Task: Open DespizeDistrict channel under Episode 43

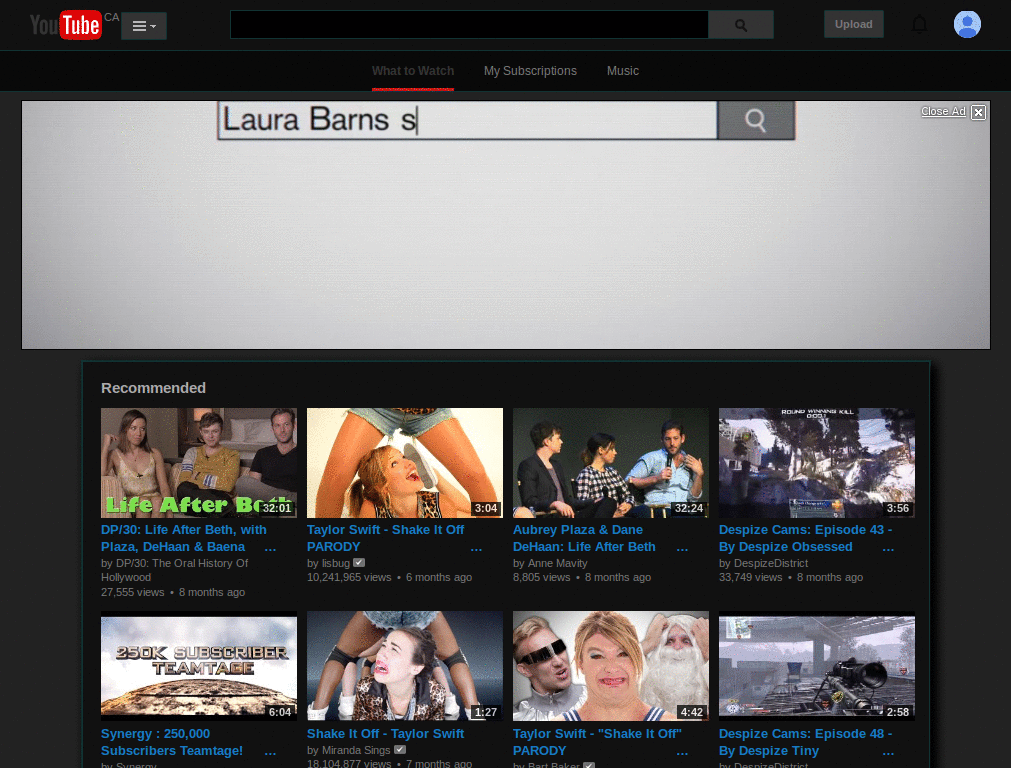Action: point(771,563)
